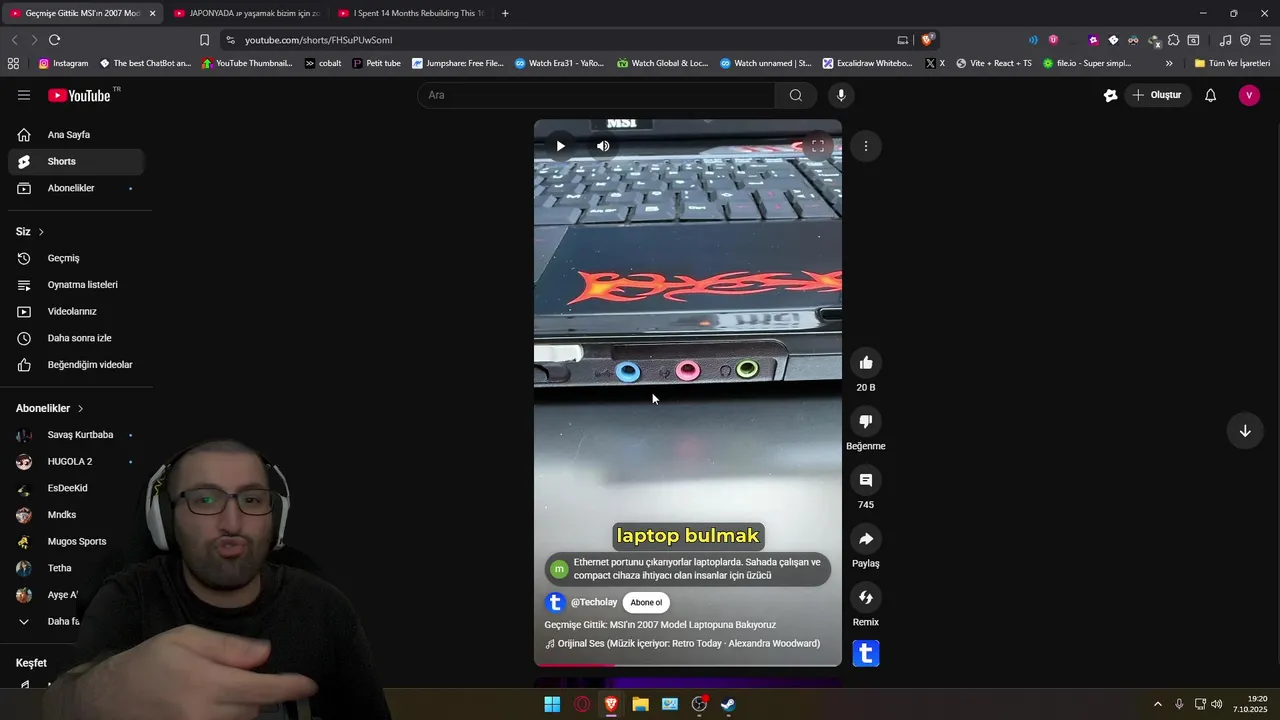Open the cobalt bookmark

(323, 63)
